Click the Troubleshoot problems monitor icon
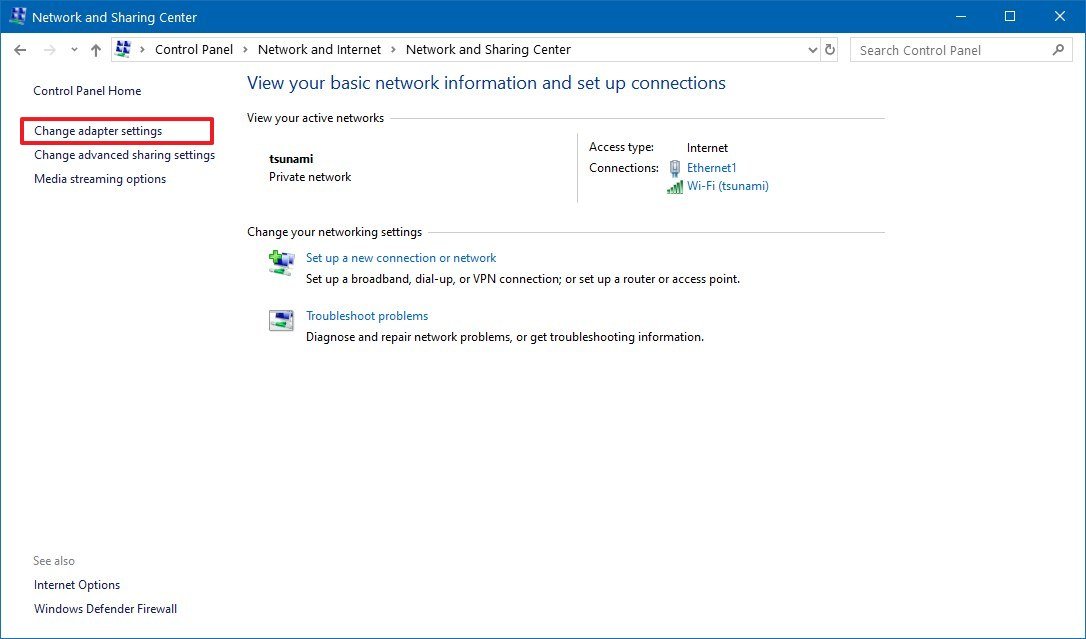 [x=281, y=320]
